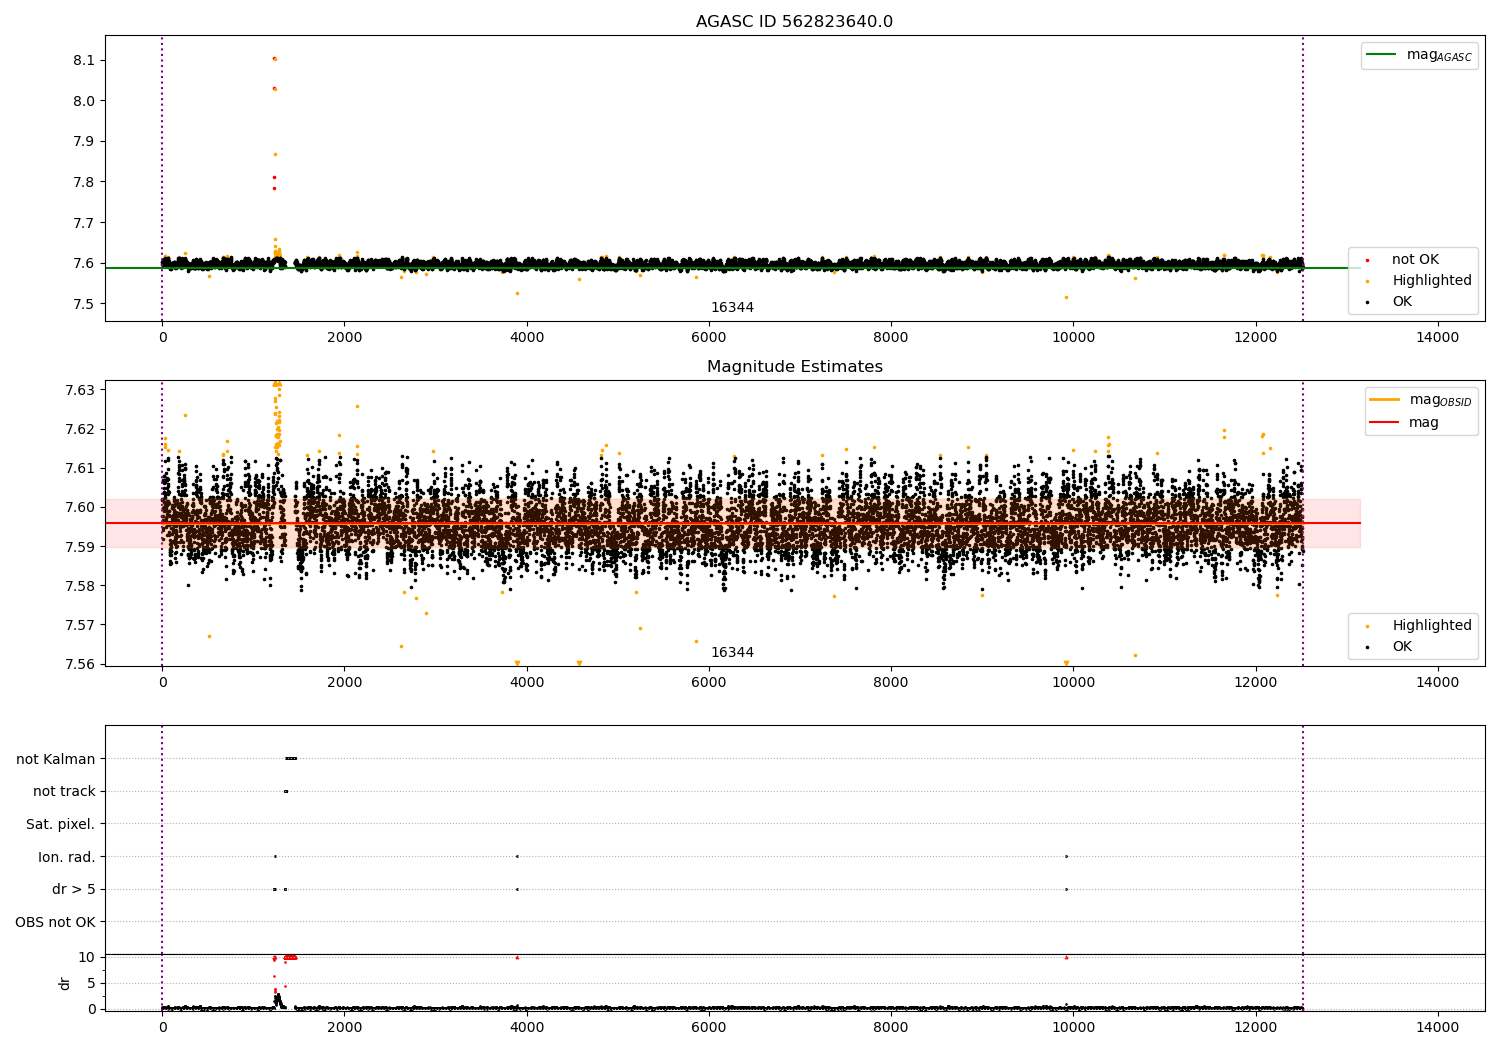Click the 'AGASC ID 562823640.0' plot title
The image size is (1500, 1050).
coord(794,22)
